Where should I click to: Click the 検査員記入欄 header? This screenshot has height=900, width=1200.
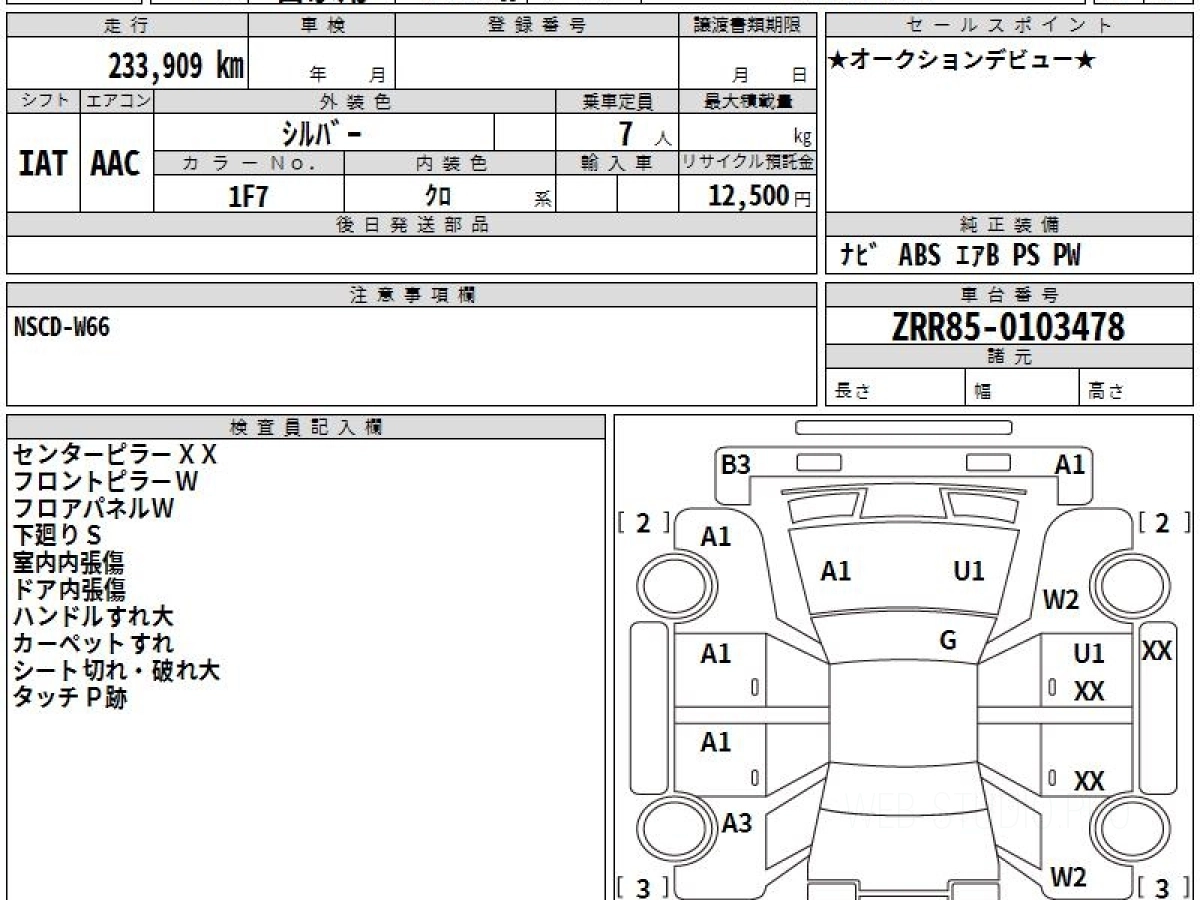pos(306,427)
